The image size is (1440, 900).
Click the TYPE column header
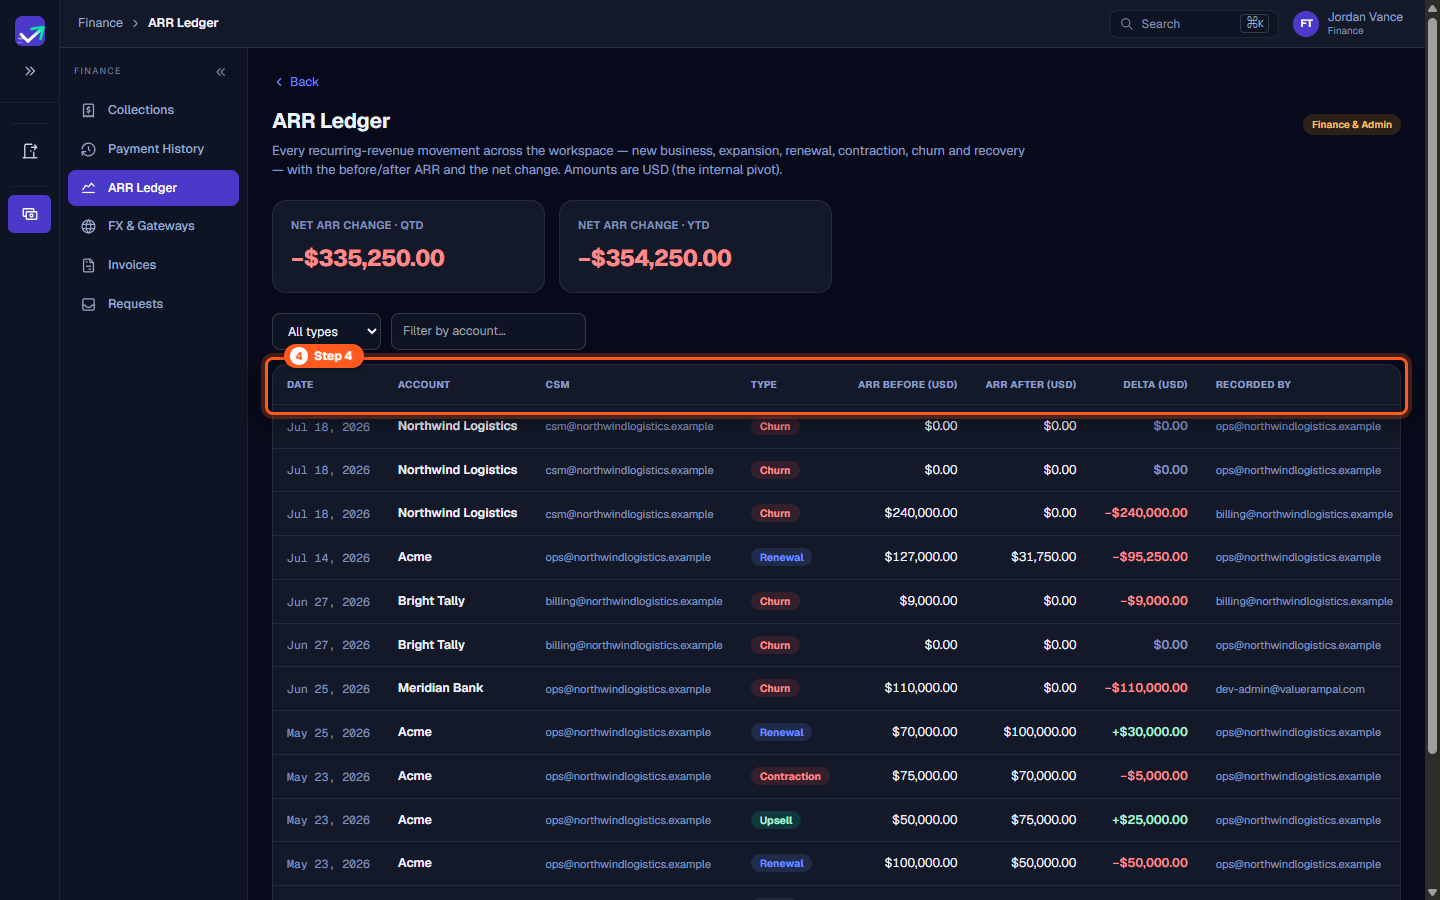point(764,385)
